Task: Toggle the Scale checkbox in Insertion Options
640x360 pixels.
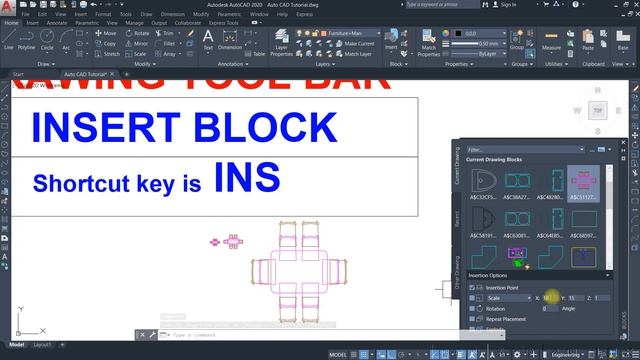Action: coord(472,298)
